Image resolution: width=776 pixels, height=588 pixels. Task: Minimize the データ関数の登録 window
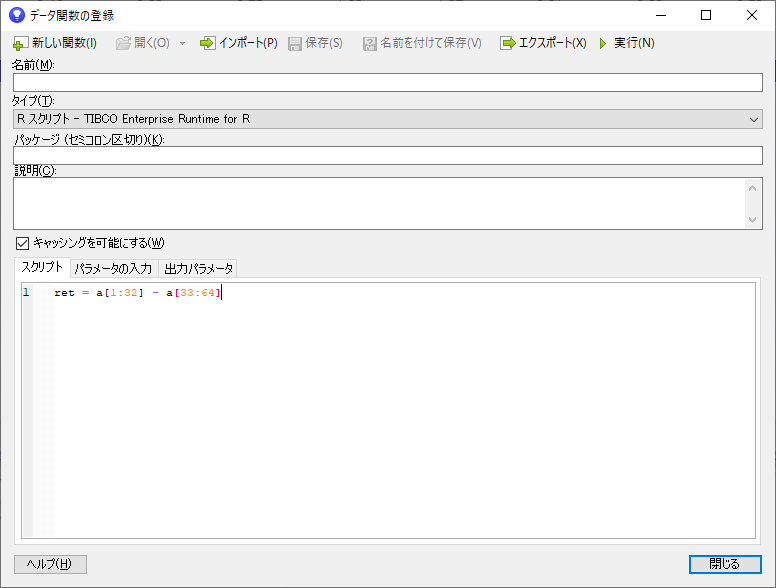click(x=661, y=15)
